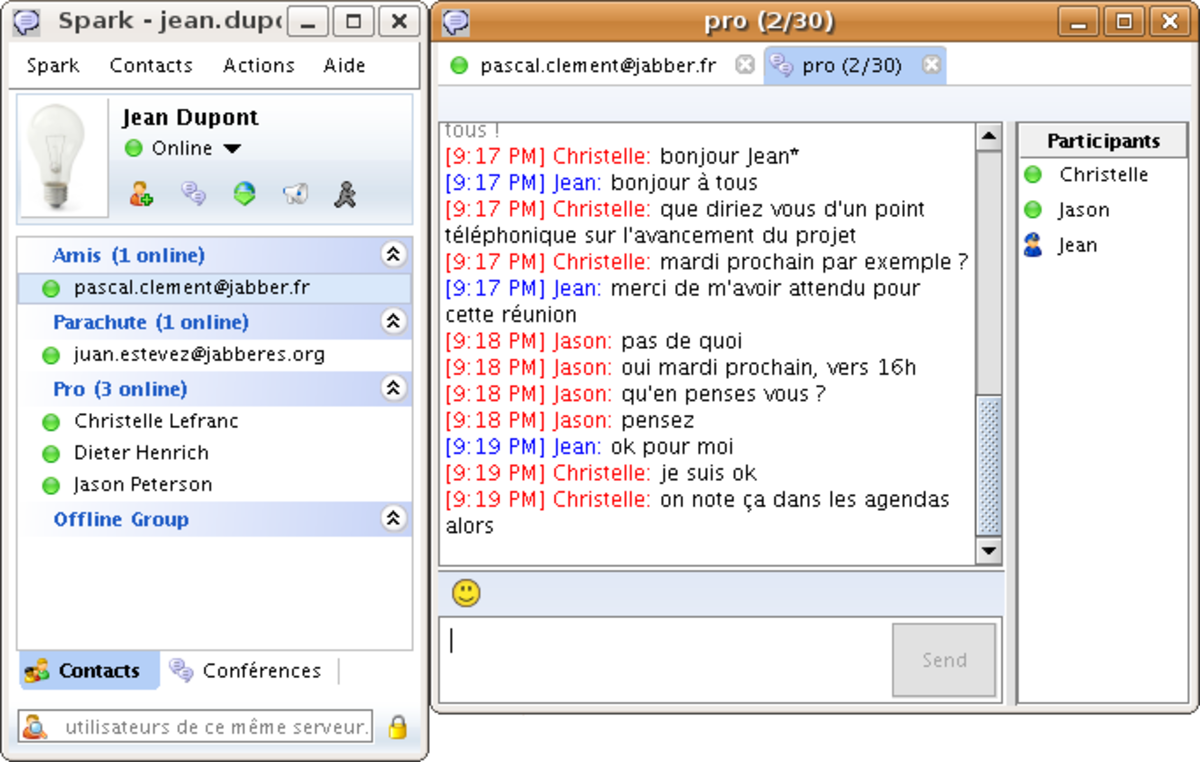Click the Parachute (1 online) group header
This screenshot has width=1200, height=762.
tap(214, 321)
